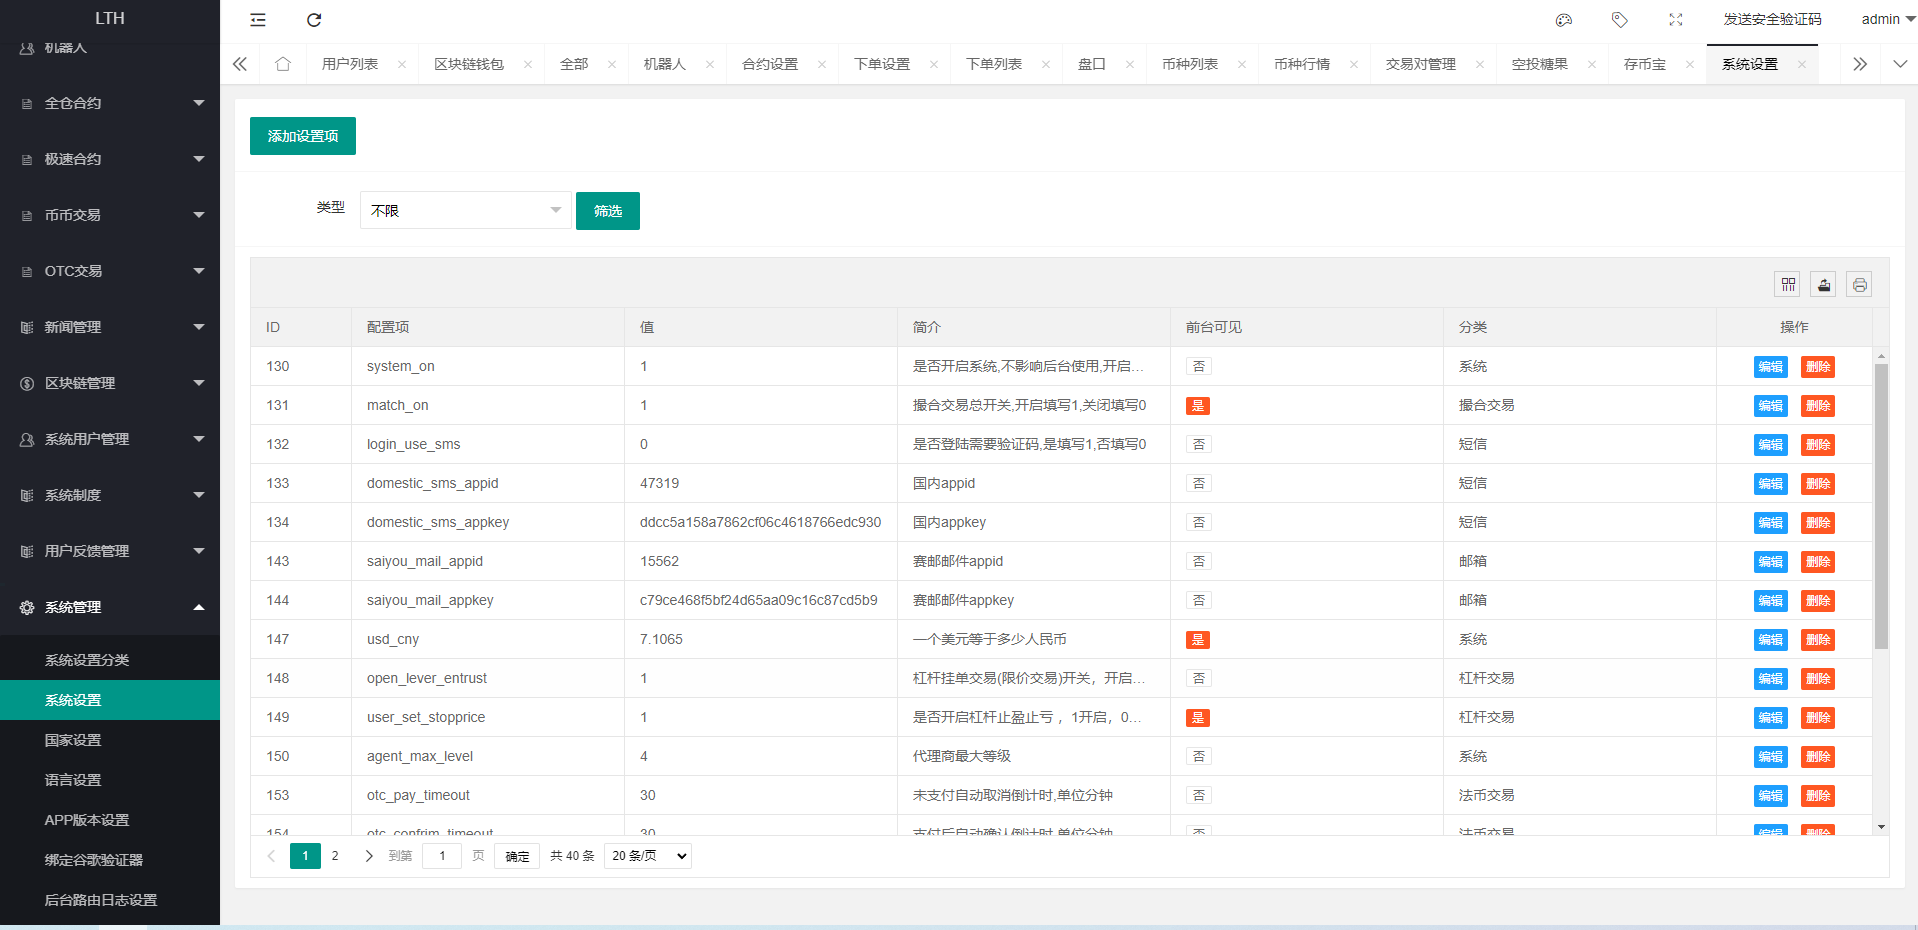This screenshot has height=930, width=1918.
Task: Open the 国家设置 menu item
Action: point(72,740)
